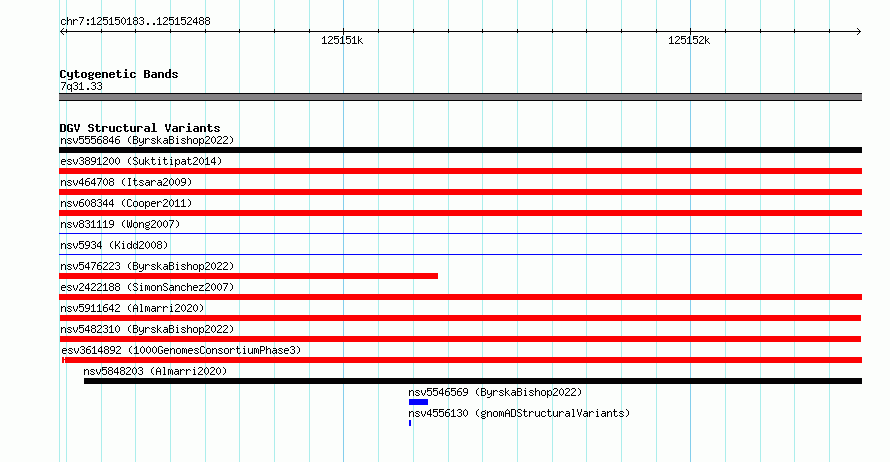Image resolution: width=890 pixels, height=462 pixels.
Task: Open nsv5482310 (ByrskaBishop2022) label
Action: [x=147, y=329]
